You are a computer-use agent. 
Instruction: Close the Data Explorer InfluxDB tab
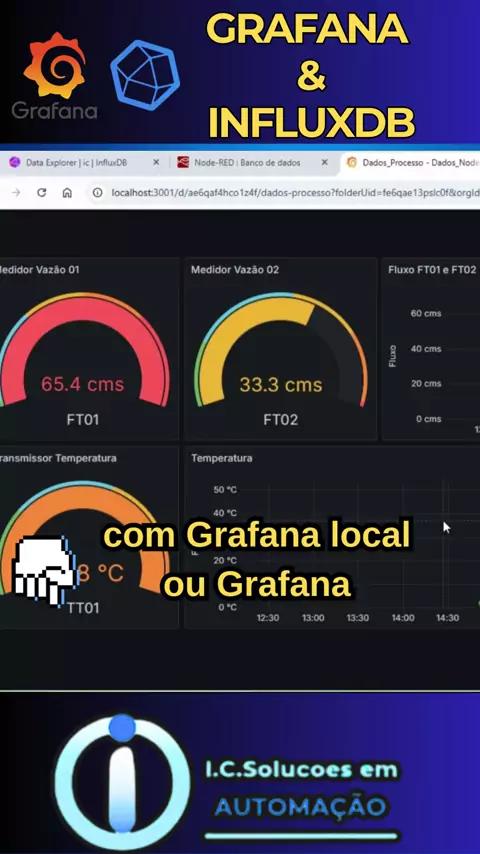pyautogui.click(x=156, y=162)
